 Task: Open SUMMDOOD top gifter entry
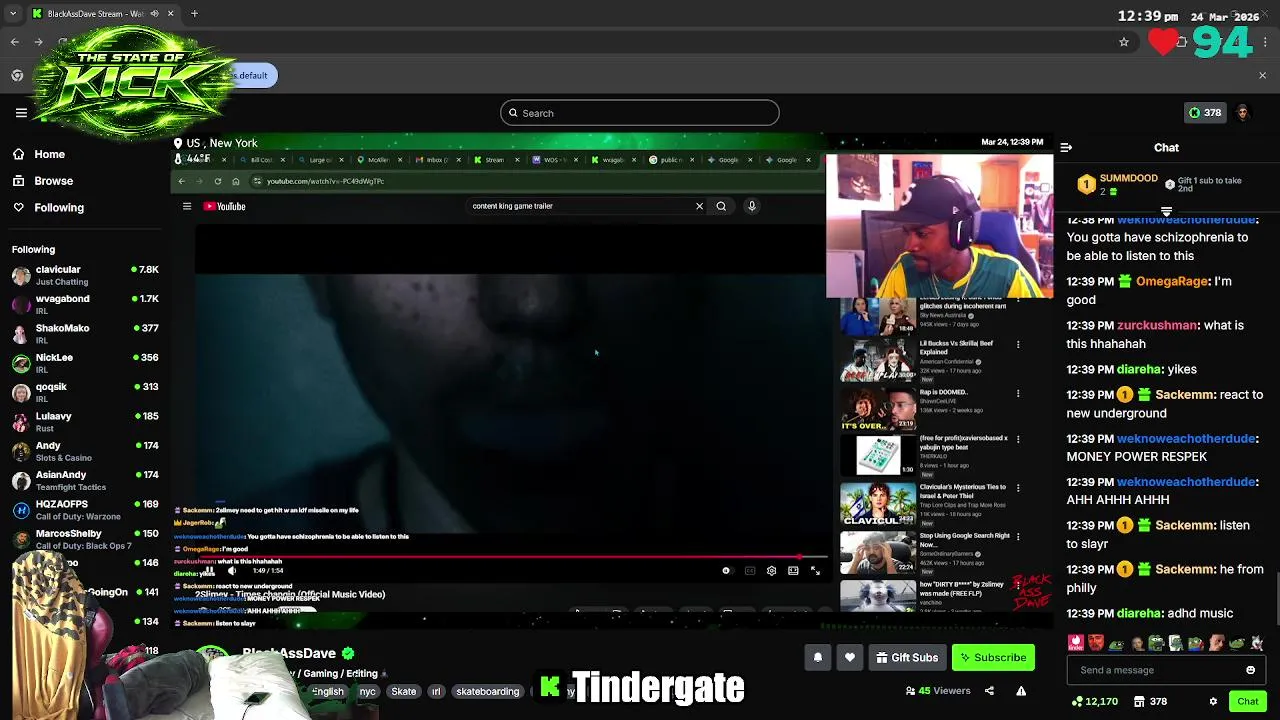[1118, 184]
